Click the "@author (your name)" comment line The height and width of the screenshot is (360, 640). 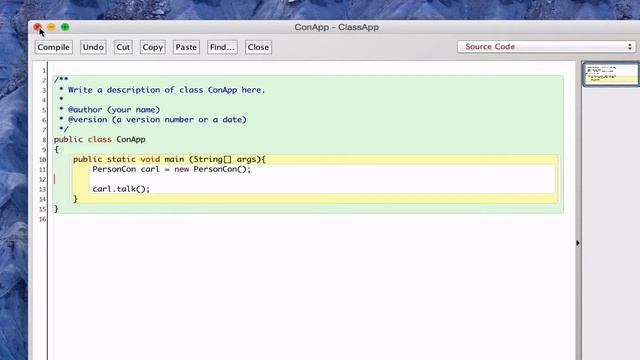pos(114,110)
